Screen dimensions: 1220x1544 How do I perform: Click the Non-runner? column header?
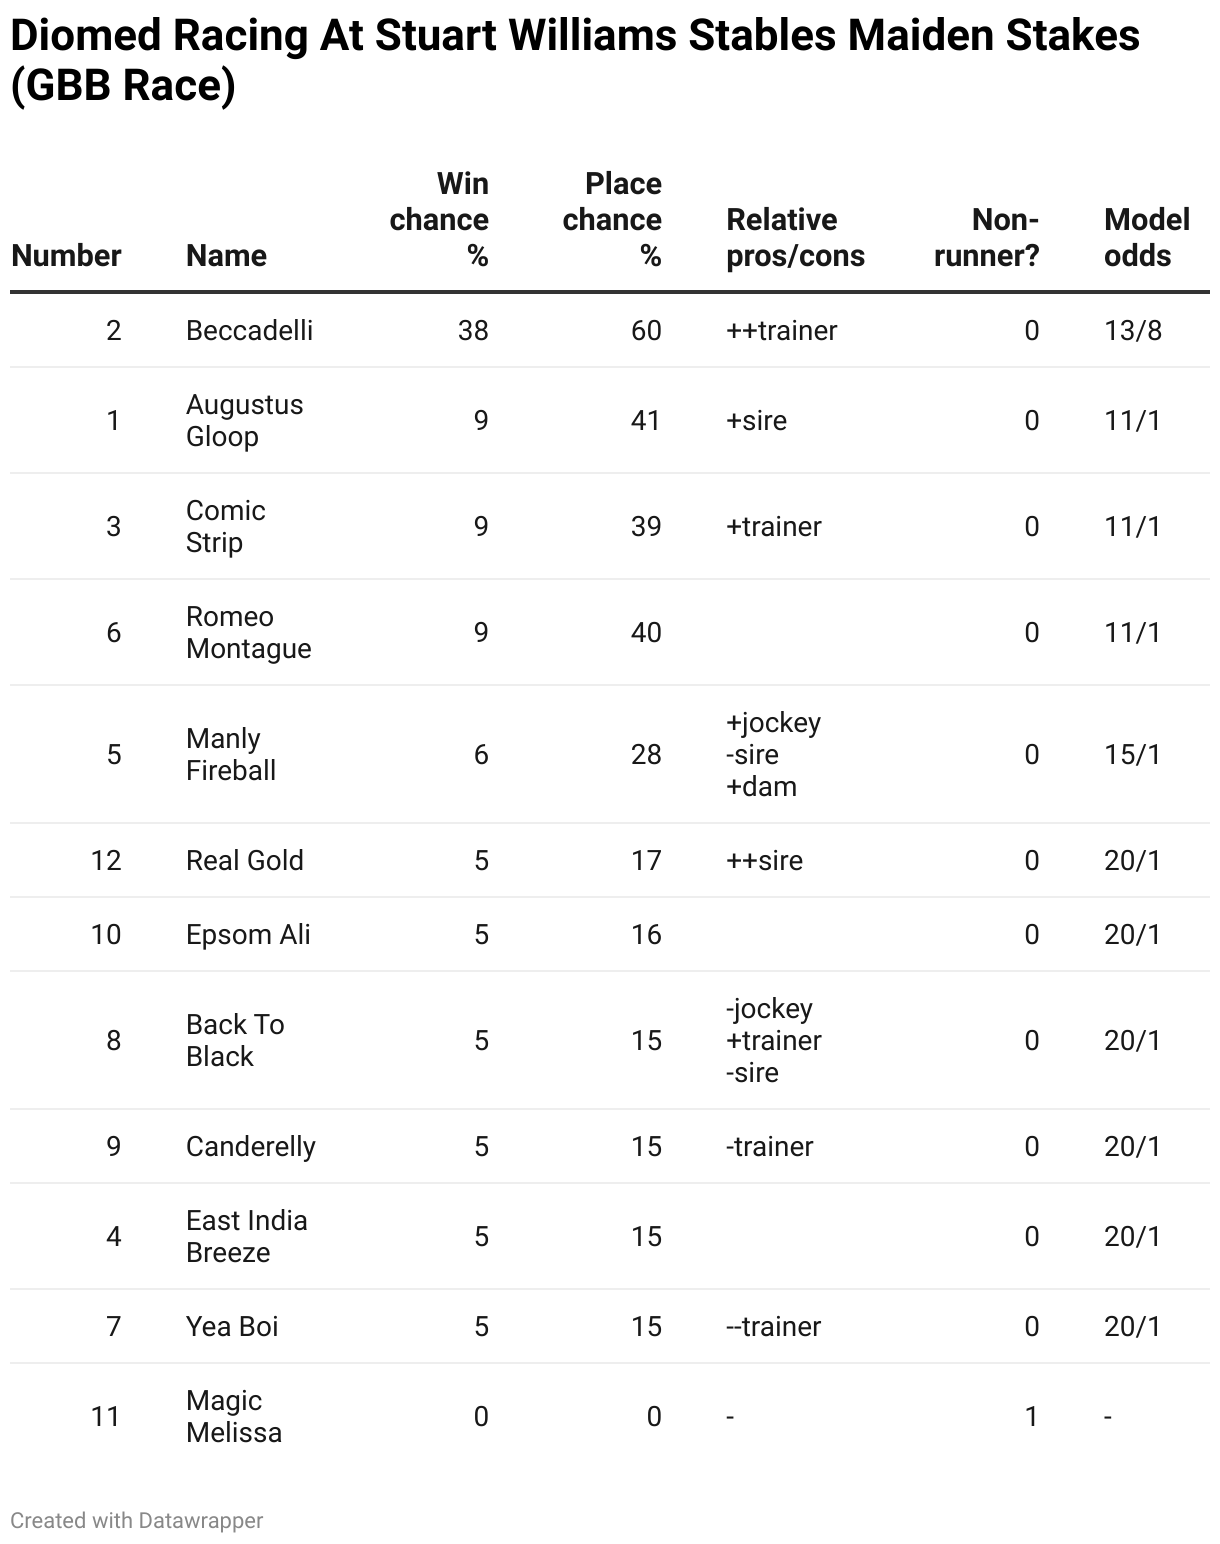[986, 238]
